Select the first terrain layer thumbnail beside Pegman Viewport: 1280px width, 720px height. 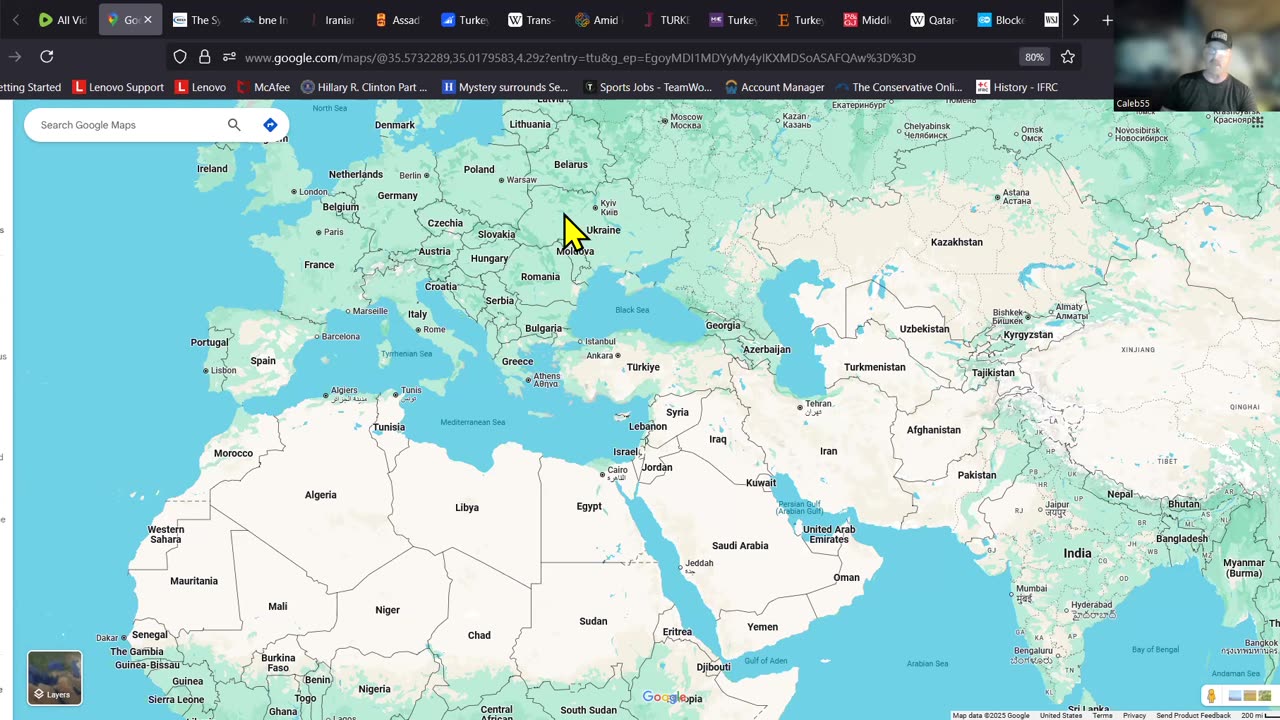tap(1234, 696)
